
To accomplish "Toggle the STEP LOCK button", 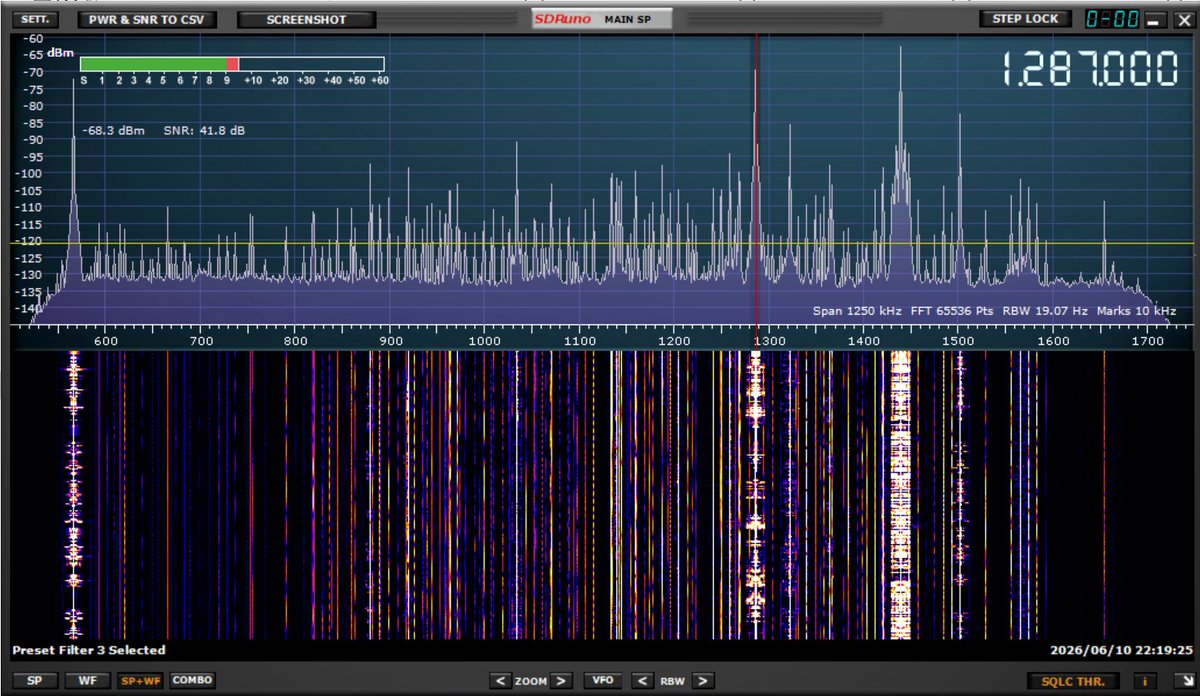I will pos(1025,19).
